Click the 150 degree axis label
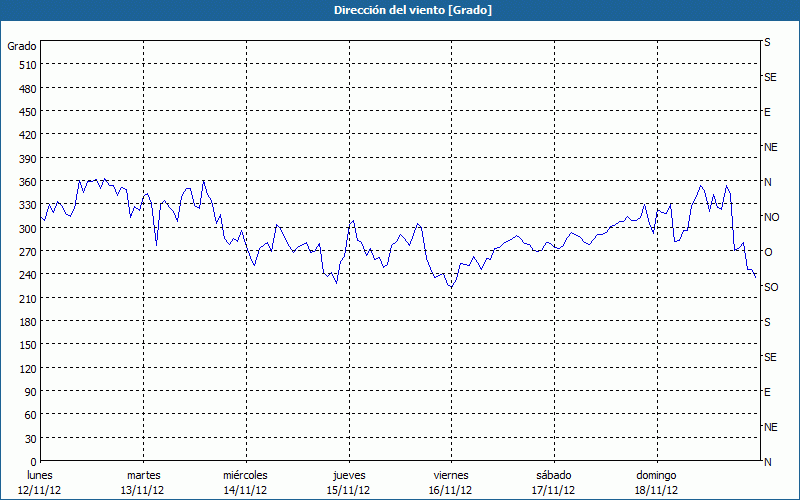This screenshot has height=500, width=800. pyautogui.click(x=28, y=345)
